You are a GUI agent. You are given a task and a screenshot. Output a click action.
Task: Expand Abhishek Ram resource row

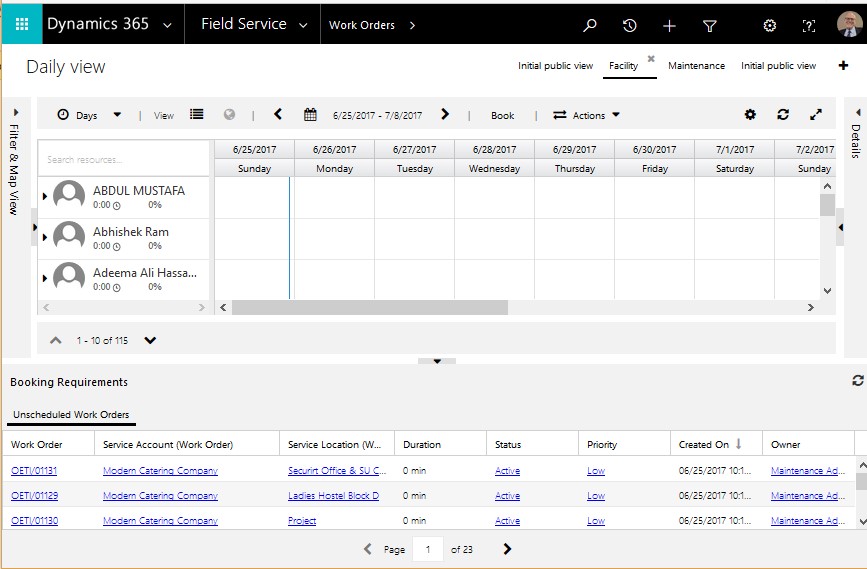[x=45, y=237]
